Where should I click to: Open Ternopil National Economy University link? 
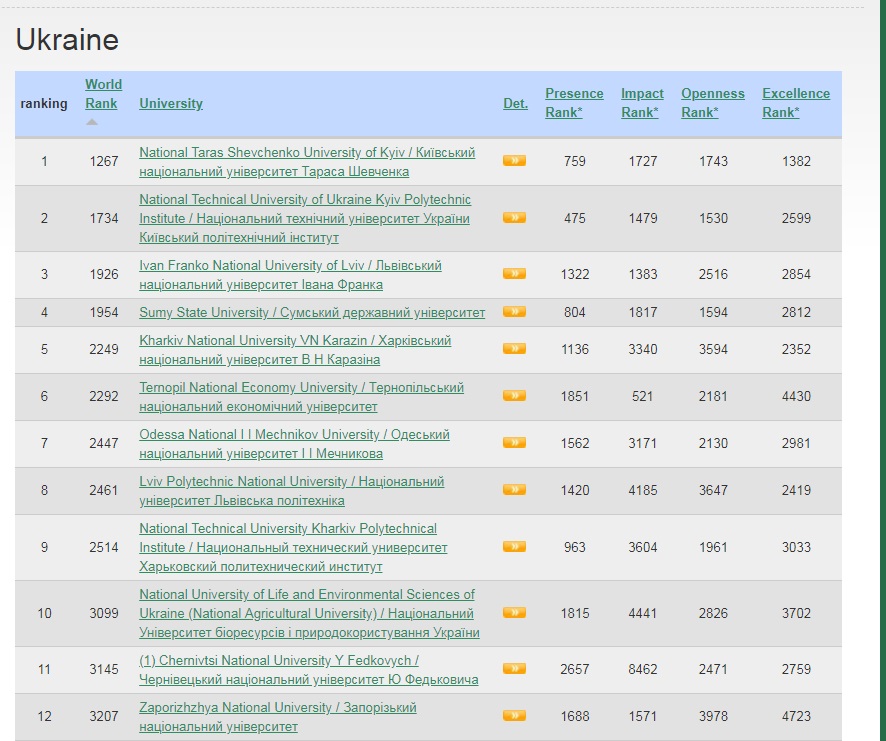302,397
